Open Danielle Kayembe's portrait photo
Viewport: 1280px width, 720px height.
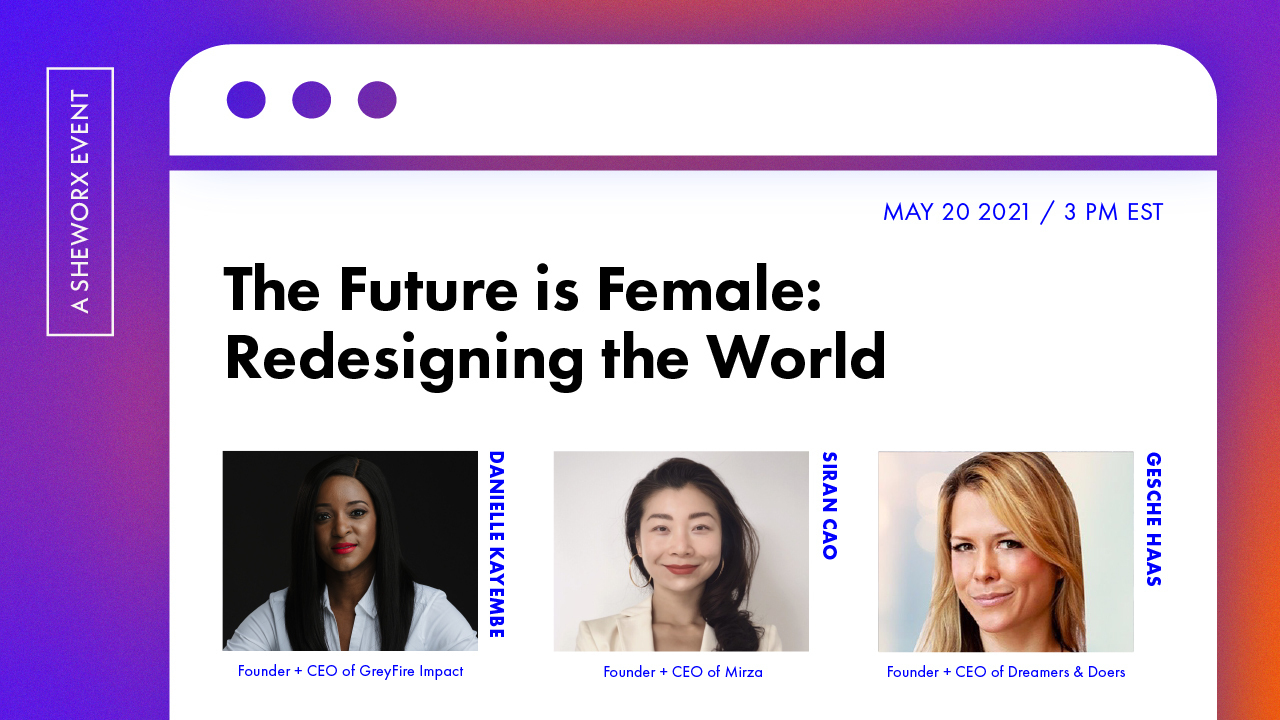pyautogui.click(x=350, y=551)
